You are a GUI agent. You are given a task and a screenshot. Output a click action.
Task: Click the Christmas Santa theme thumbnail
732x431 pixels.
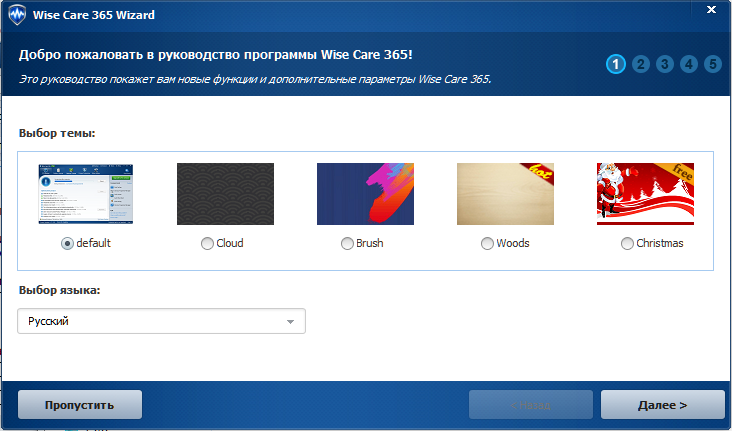[x=646, y=194]
